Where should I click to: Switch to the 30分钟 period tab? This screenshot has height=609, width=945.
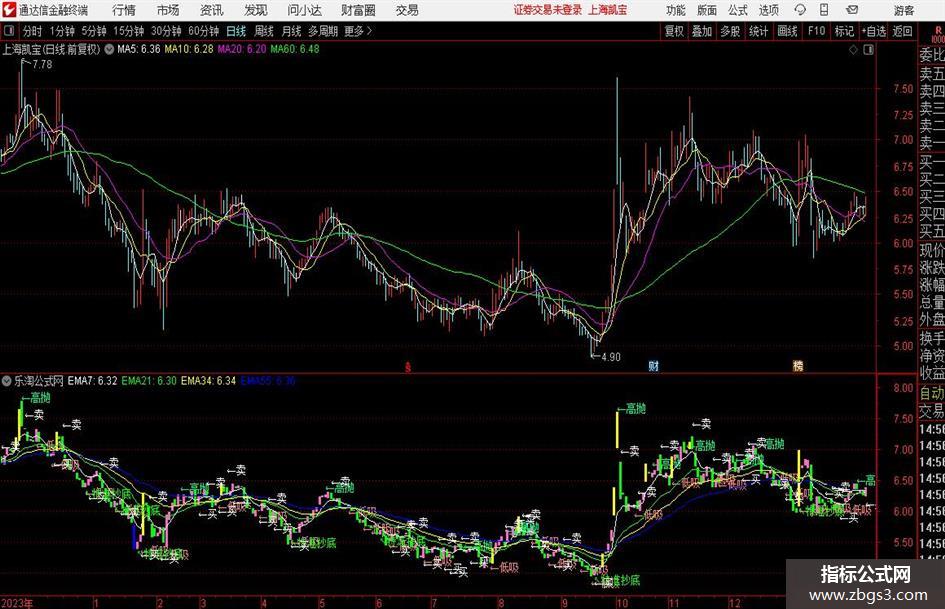(166, 31)
